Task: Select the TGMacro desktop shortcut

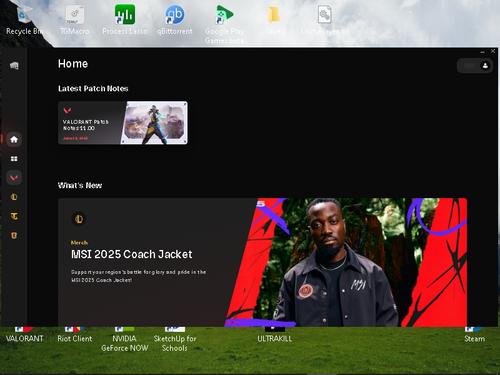Action: tap(75, 20)
